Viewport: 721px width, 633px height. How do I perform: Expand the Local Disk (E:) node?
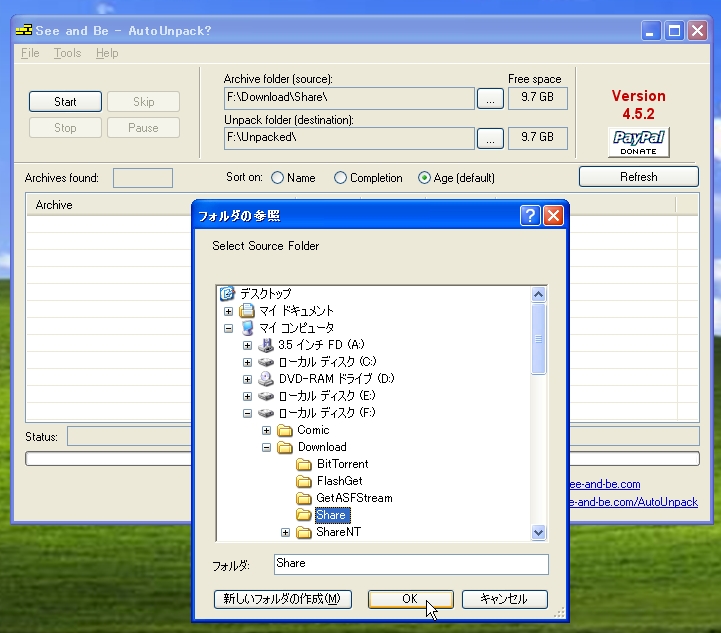(x=247, y=396)
